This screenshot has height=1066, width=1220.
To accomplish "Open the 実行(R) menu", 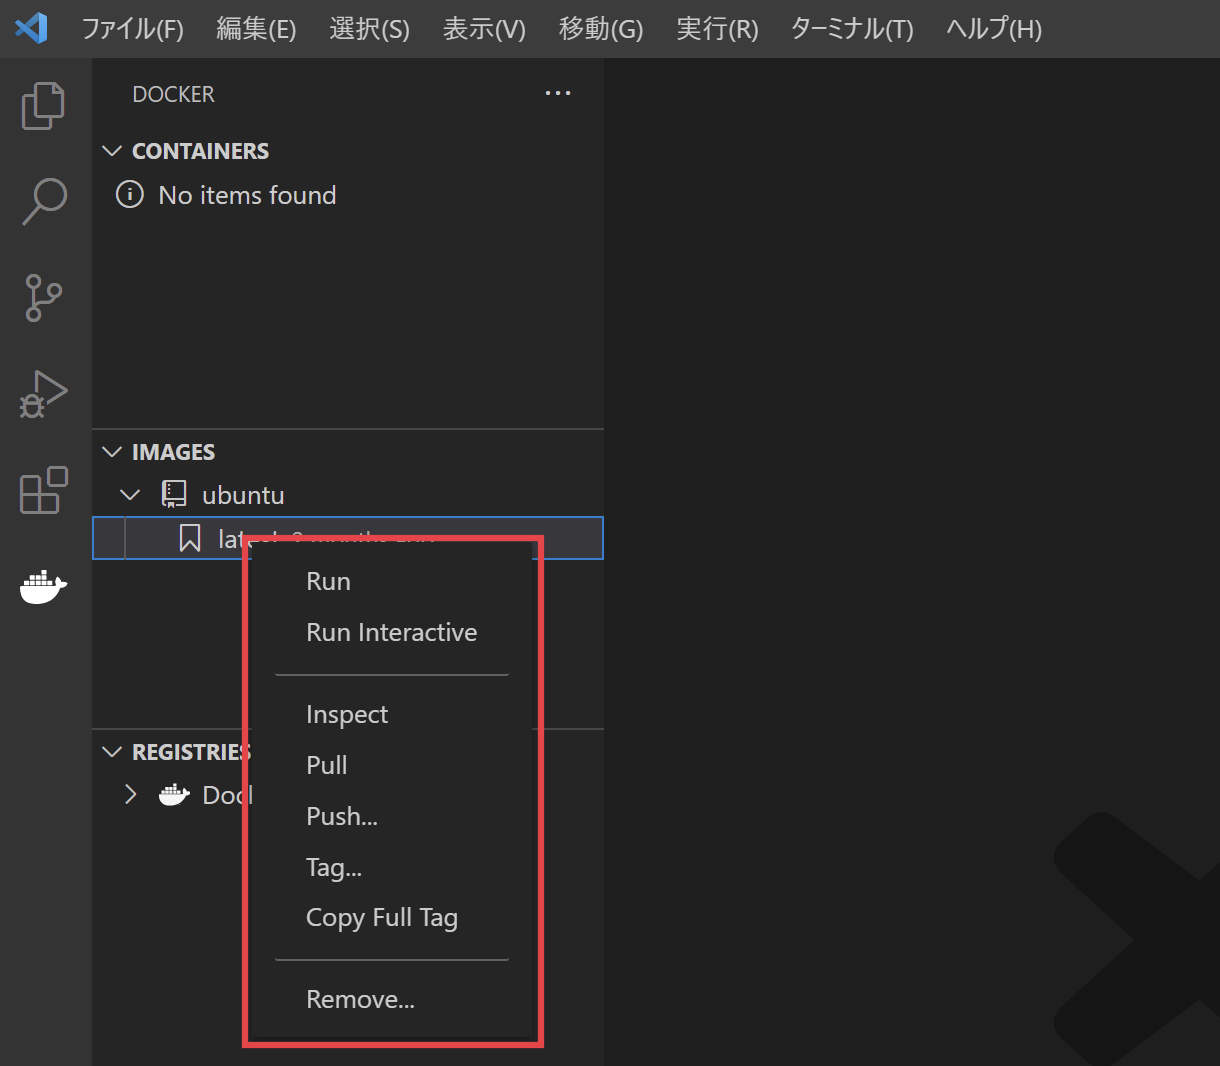I will 717,29.
